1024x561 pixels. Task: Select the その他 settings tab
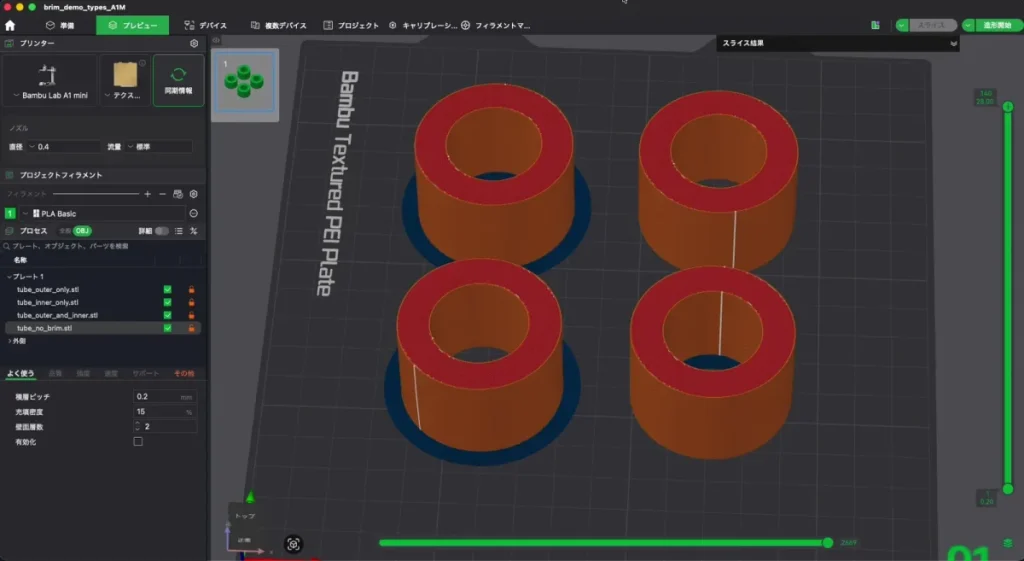tap(184, 374)
